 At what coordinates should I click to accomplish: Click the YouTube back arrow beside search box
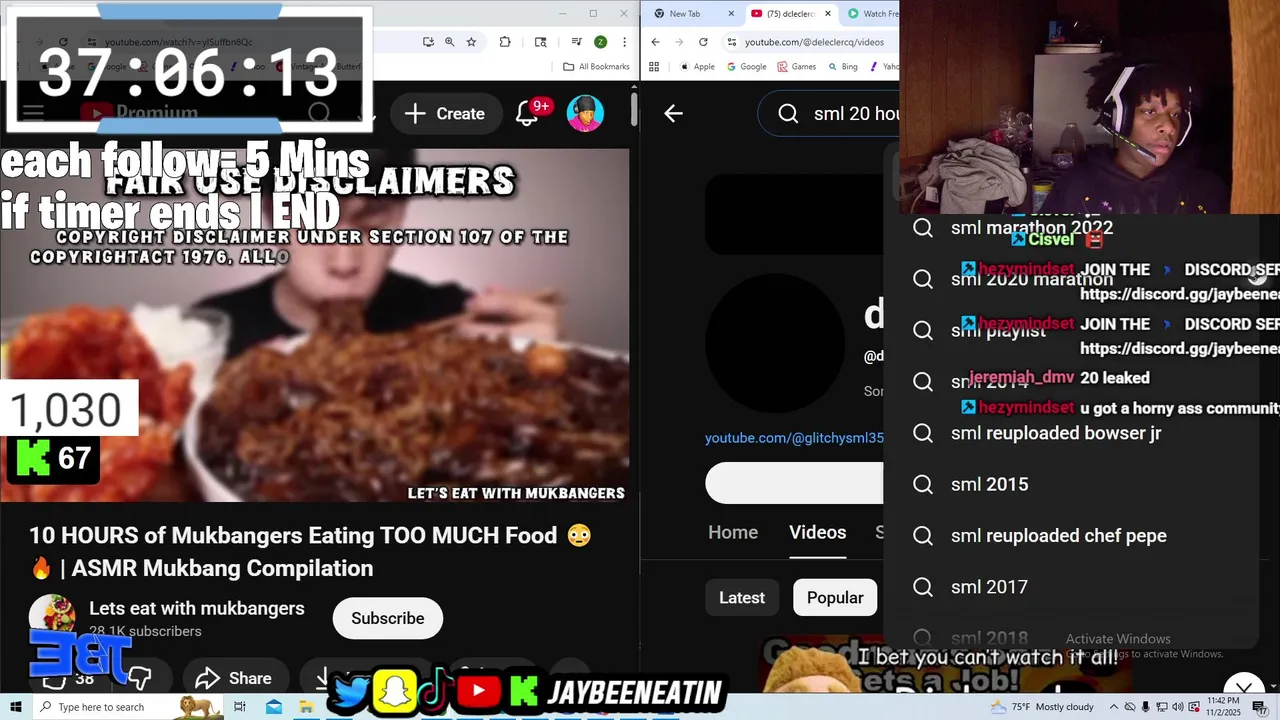(x=673, y=114)
